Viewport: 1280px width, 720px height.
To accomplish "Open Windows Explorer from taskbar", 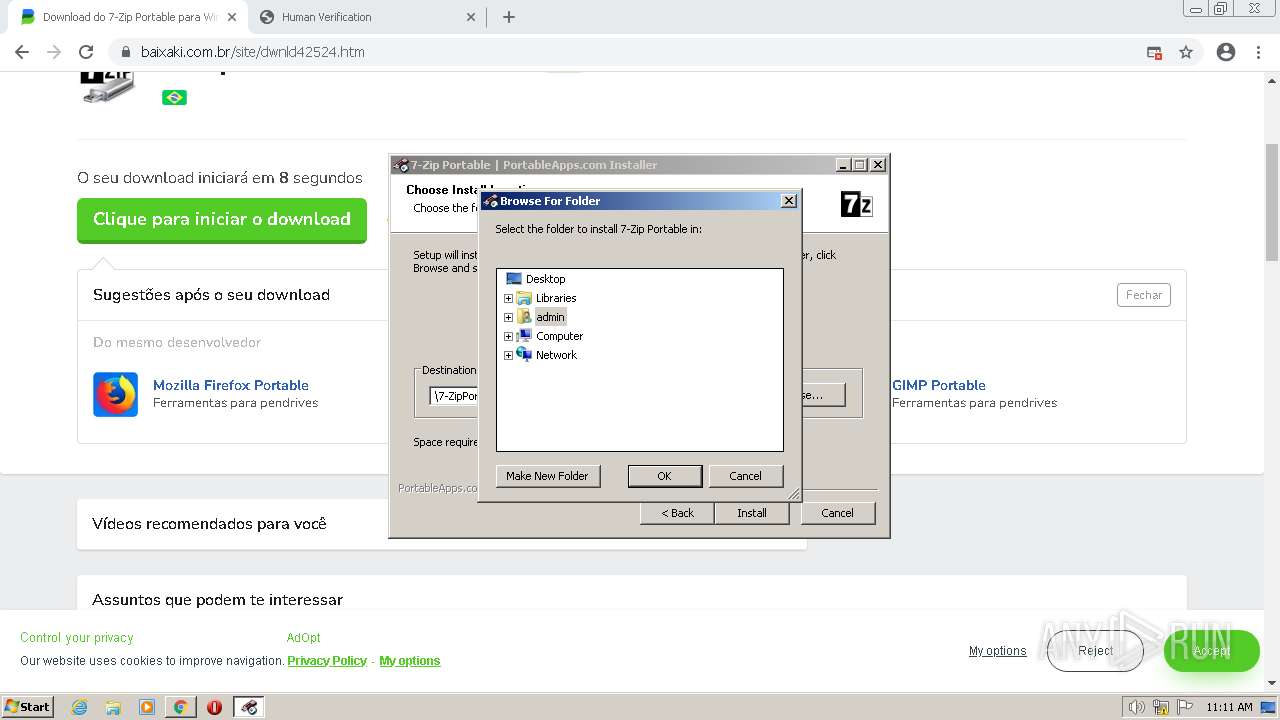I will (113, 707).
